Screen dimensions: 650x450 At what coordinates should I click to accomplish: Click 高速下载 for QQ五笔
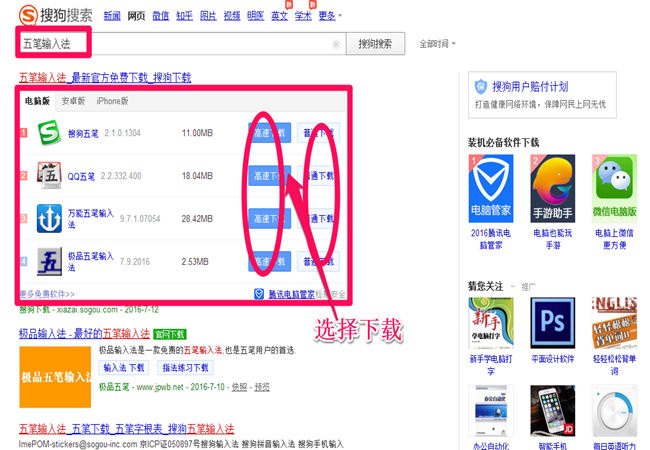pos(269,175)
